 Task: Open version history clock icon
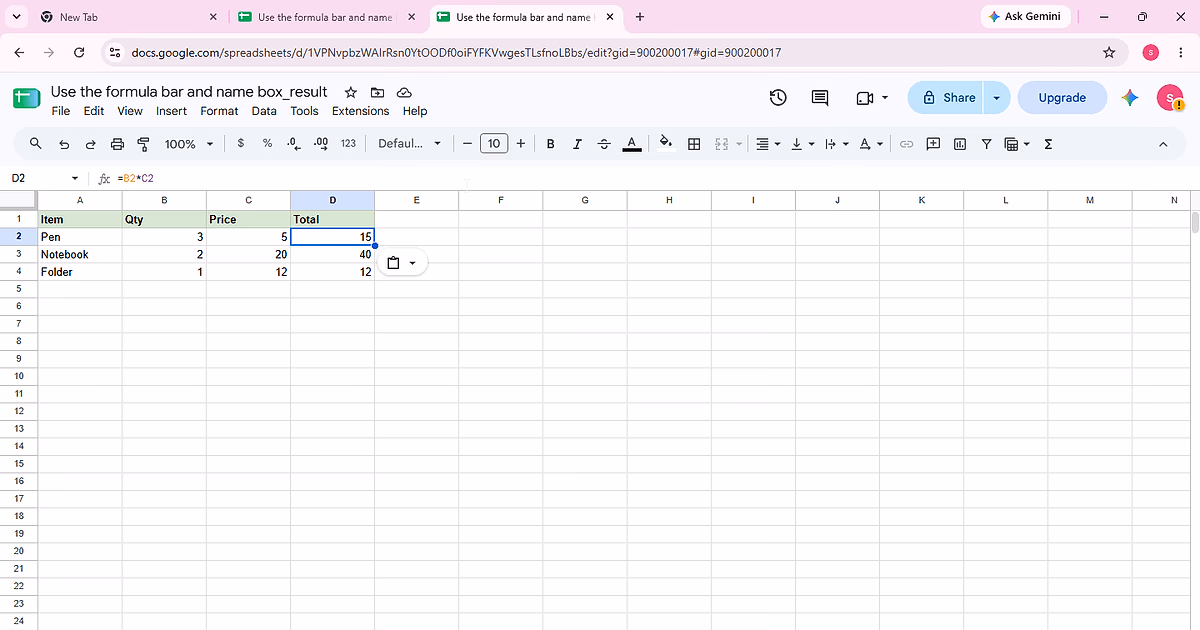[x=778, y=97]
